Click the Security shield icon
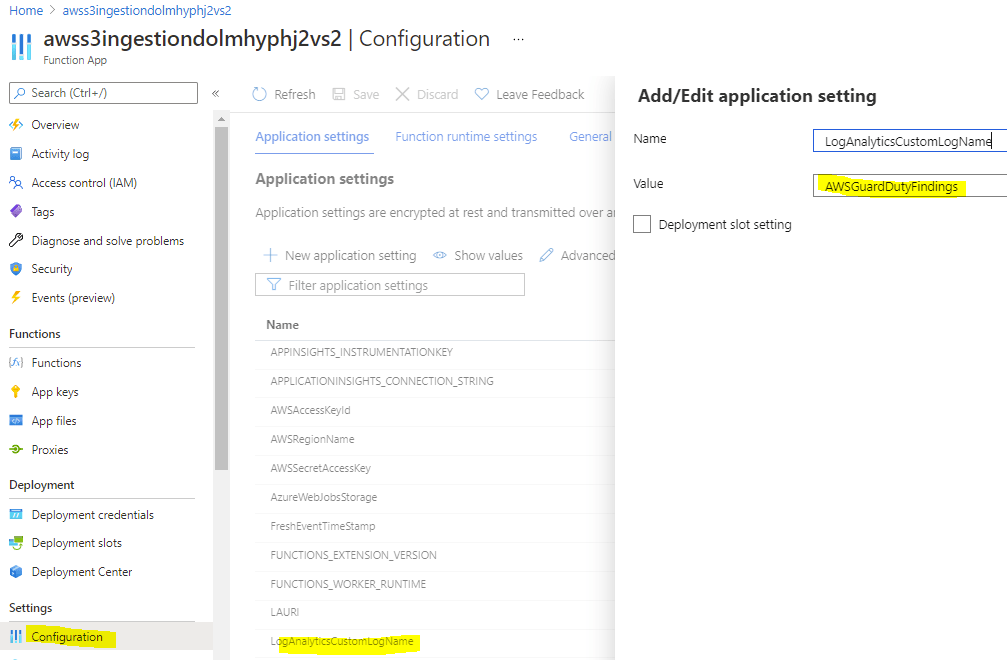 pyautogui.click(x=15, y=269)
